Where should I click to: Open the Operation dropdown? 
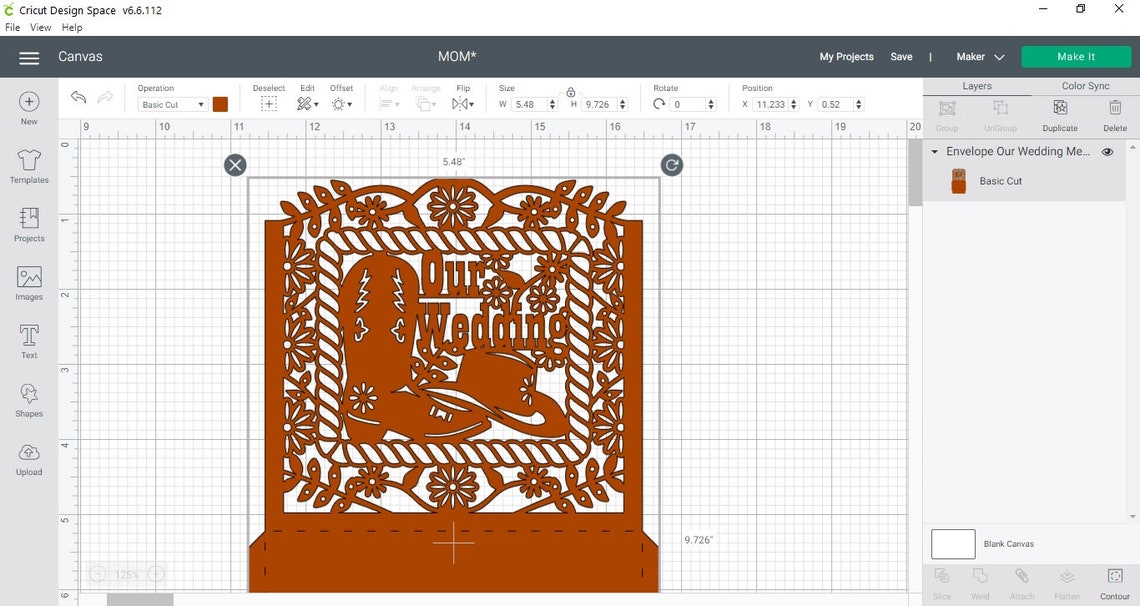pyautogui.click(x=171, y=104)
